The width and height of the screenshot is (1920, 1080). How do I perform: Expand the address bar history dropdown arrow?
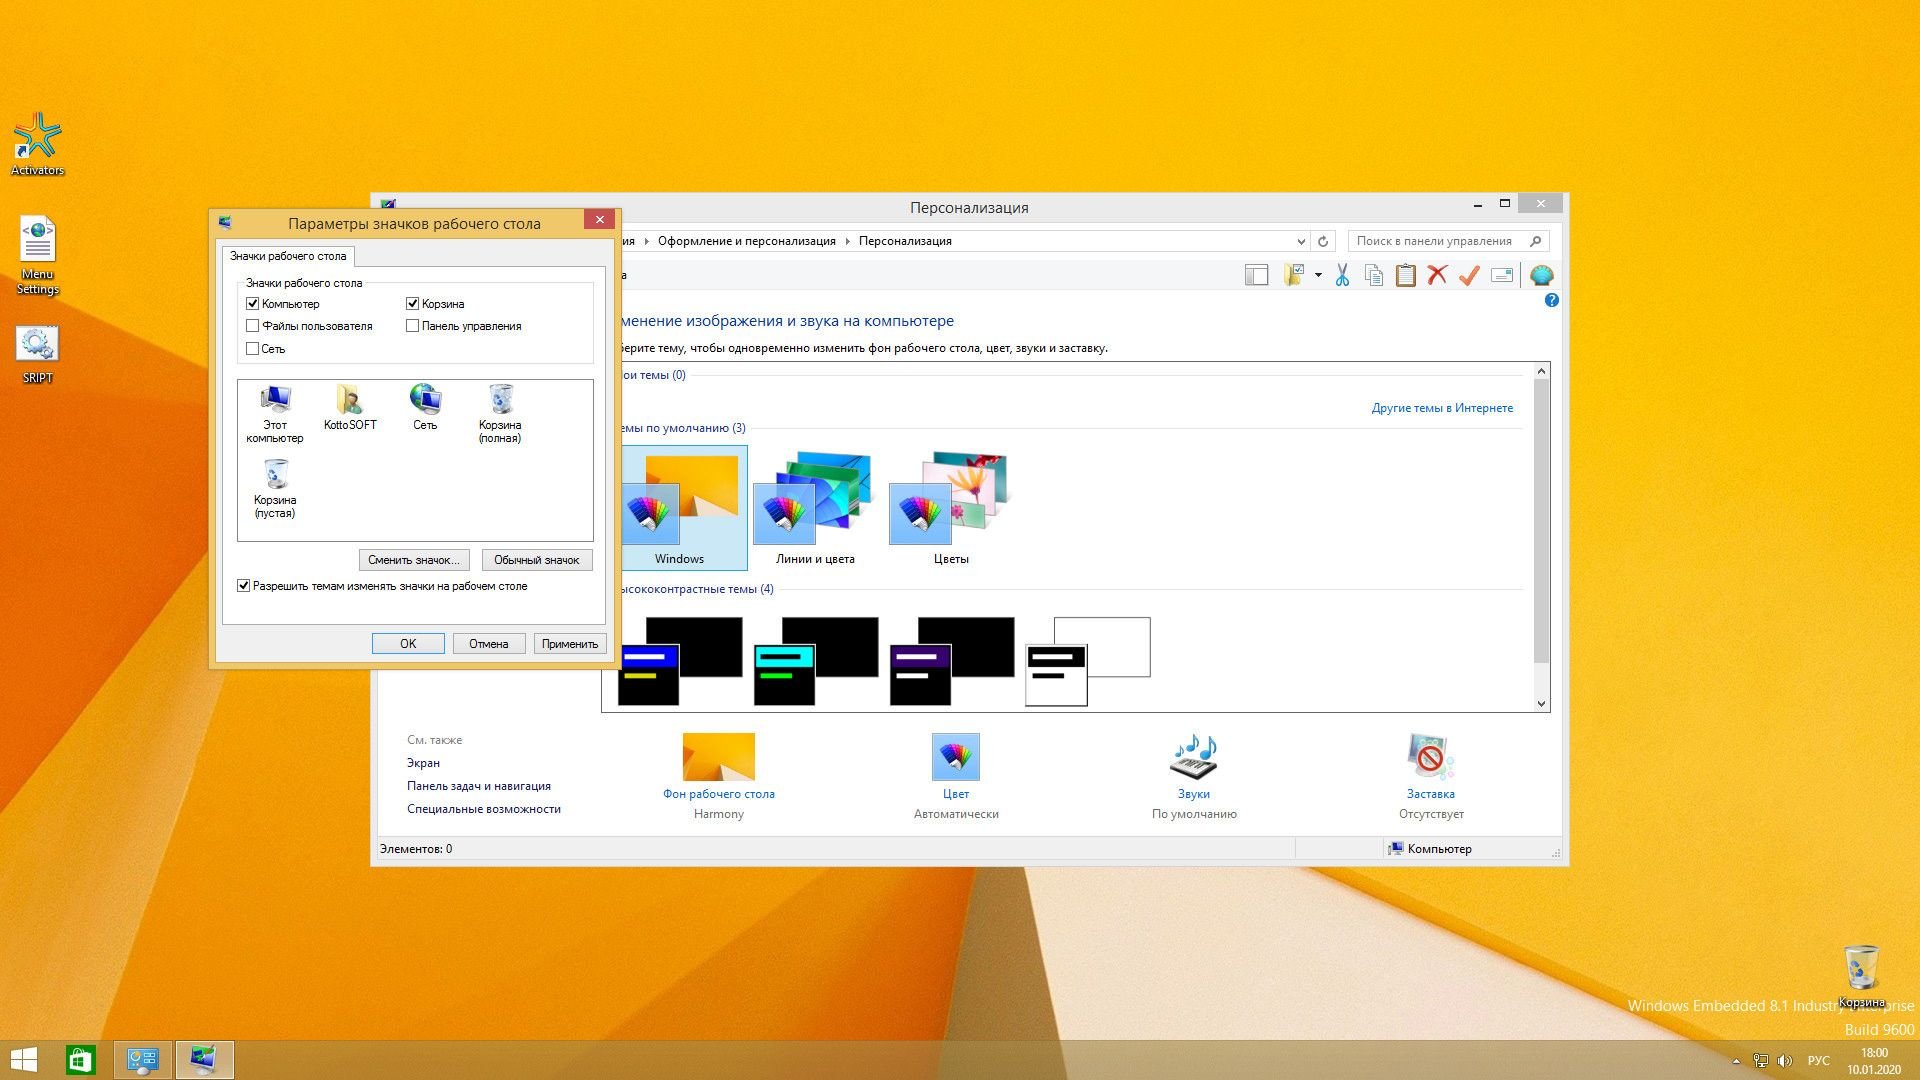(x=1300, y=241)
